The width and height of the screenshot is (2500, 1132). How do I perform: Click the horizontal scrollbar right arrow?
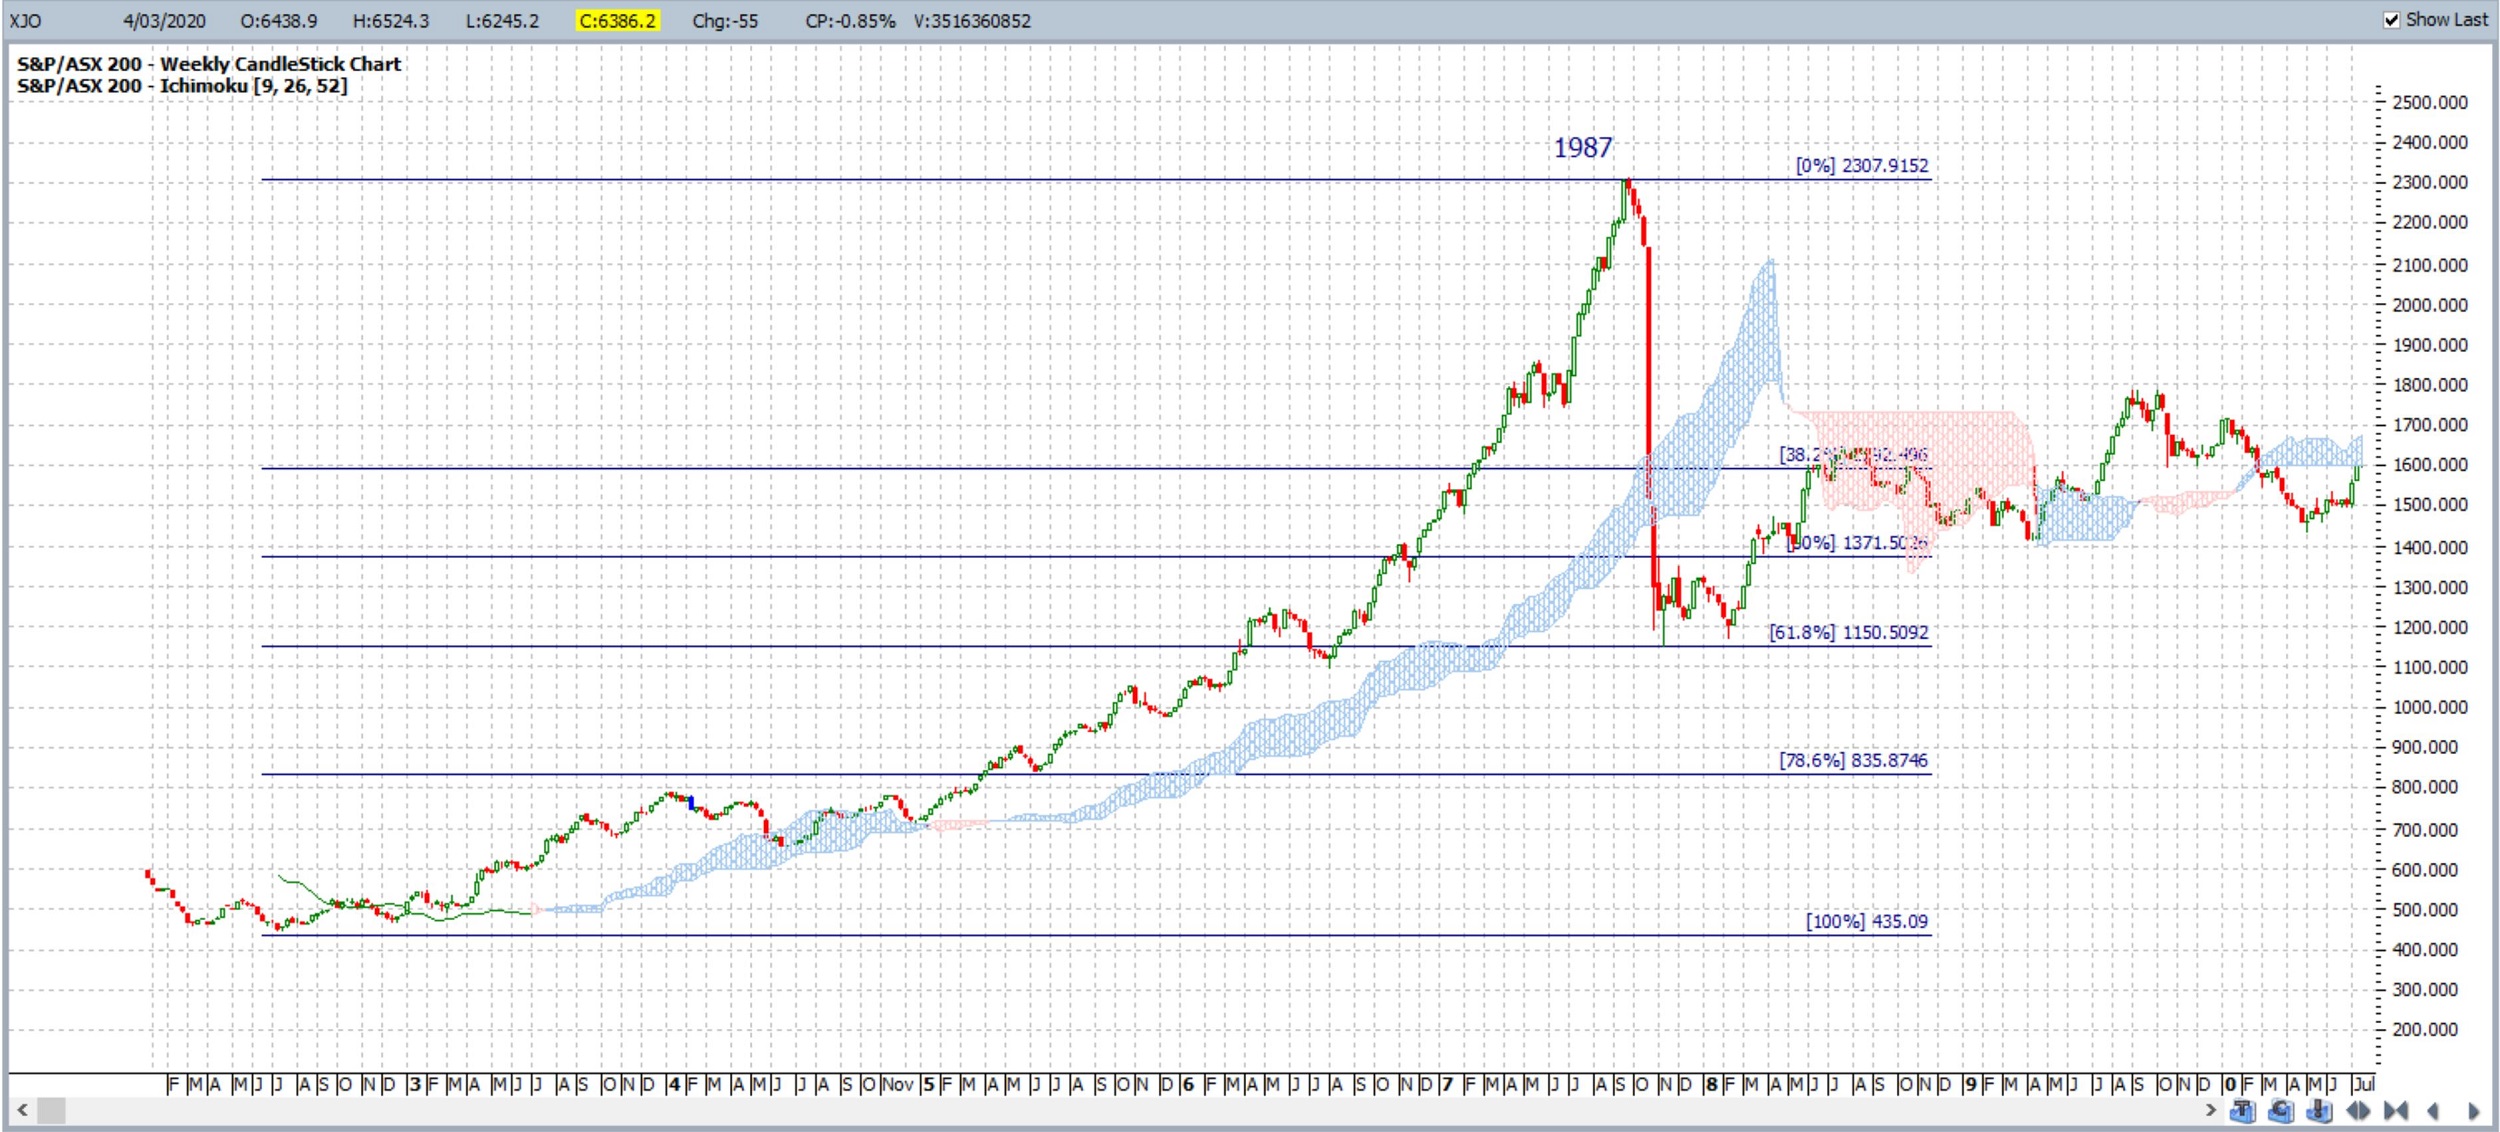[2211, 1109]
